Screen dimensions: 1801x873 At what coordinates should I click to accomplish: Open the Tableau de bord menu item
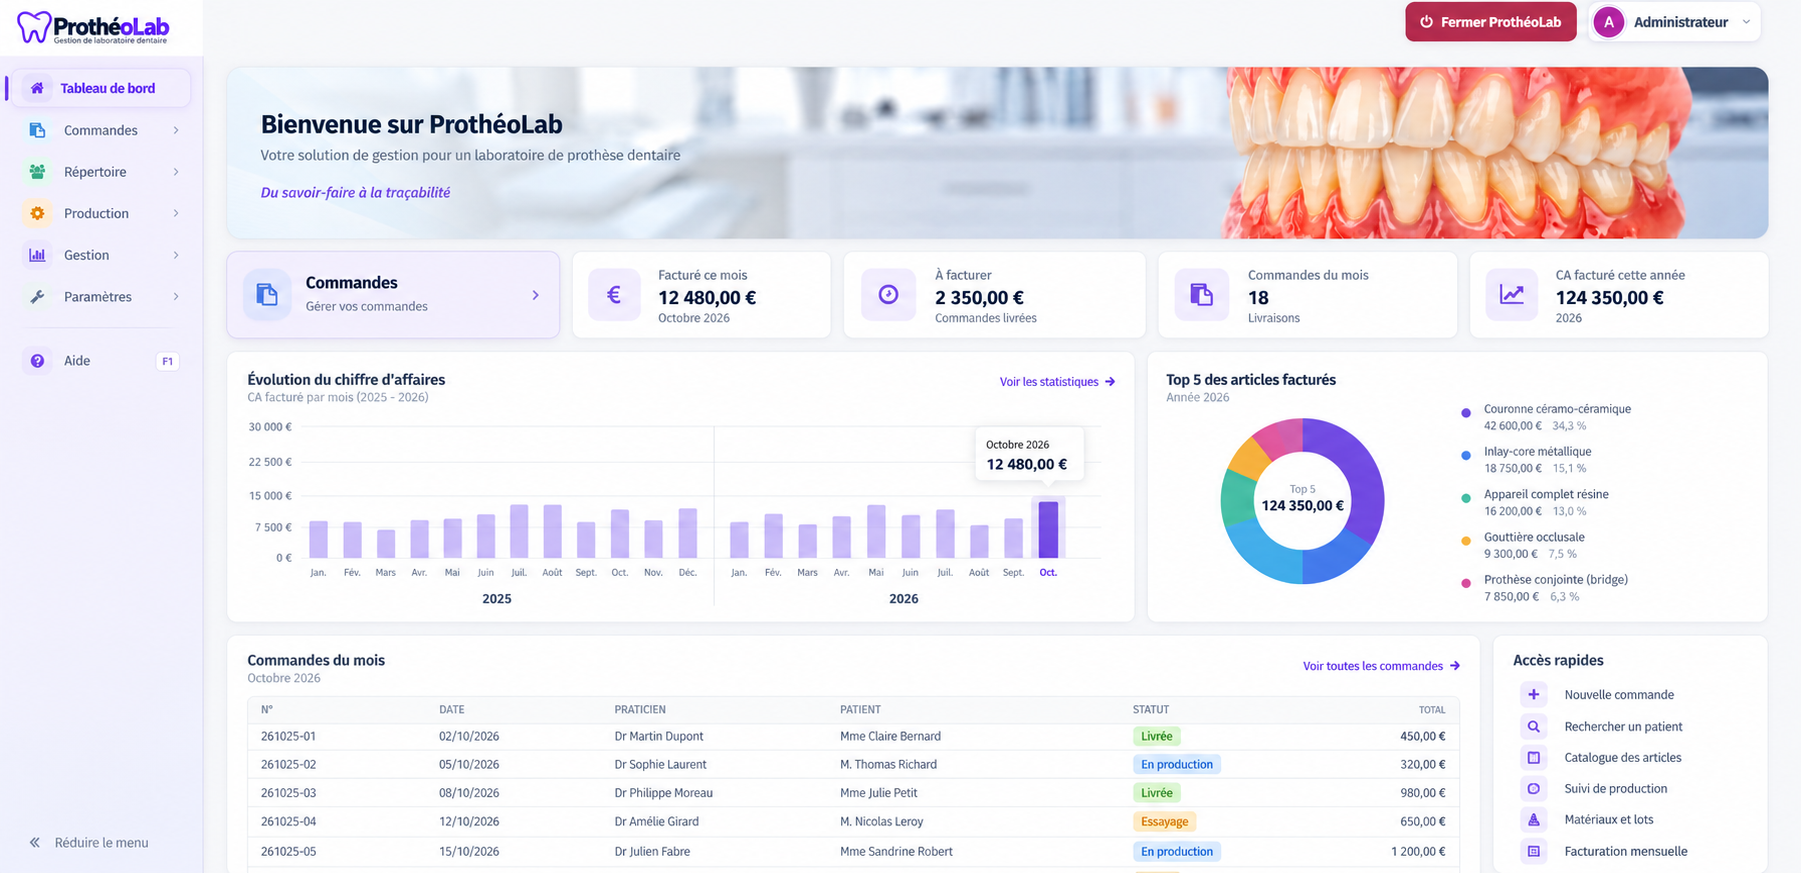coord(99,88)
